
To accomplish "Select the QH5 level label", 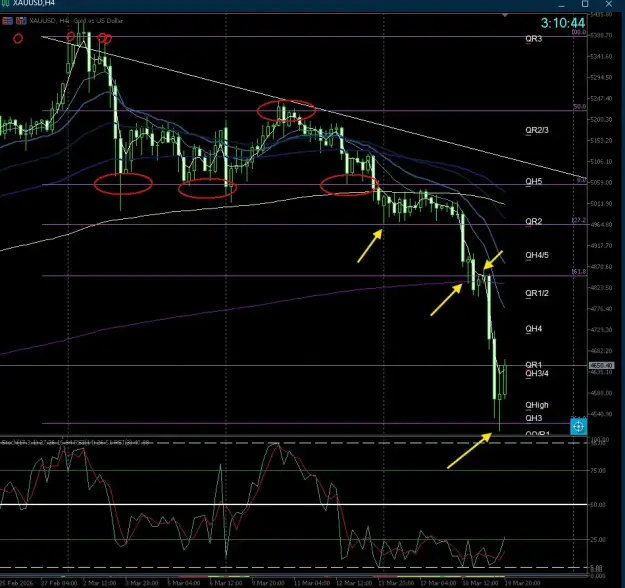I will (x=533, y=181).
